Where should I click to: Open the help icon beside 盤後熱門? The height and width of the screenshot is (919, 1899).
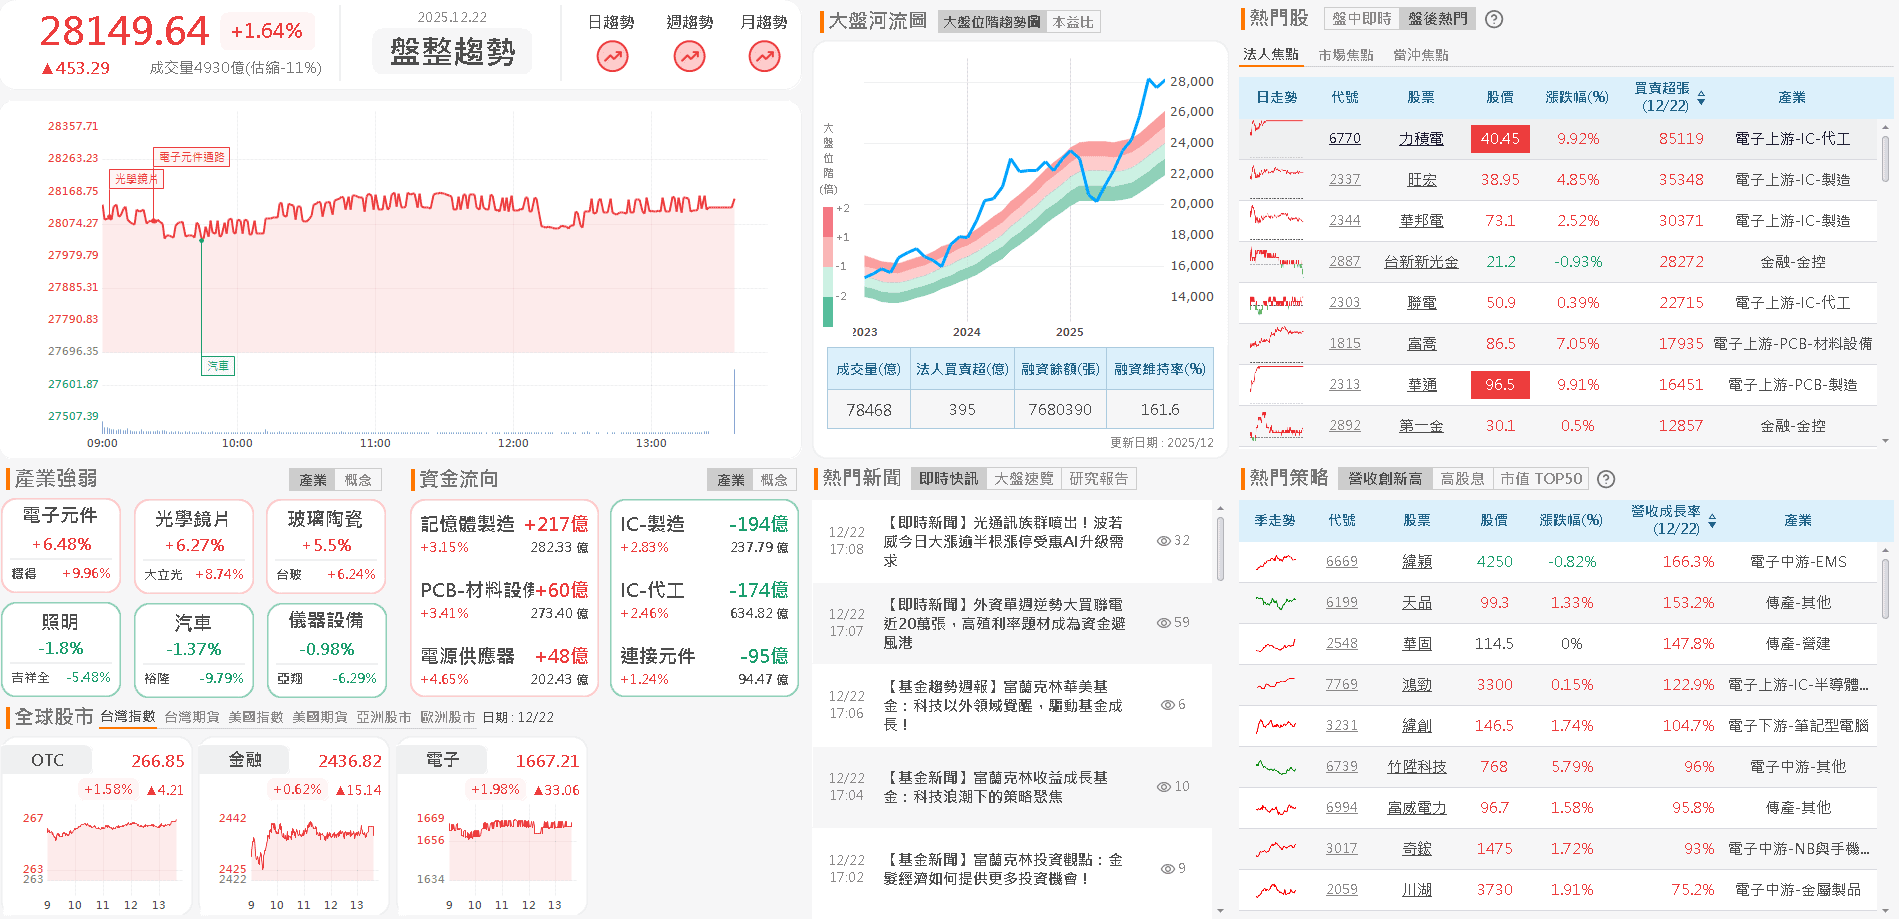click(x=1493, y=18)
